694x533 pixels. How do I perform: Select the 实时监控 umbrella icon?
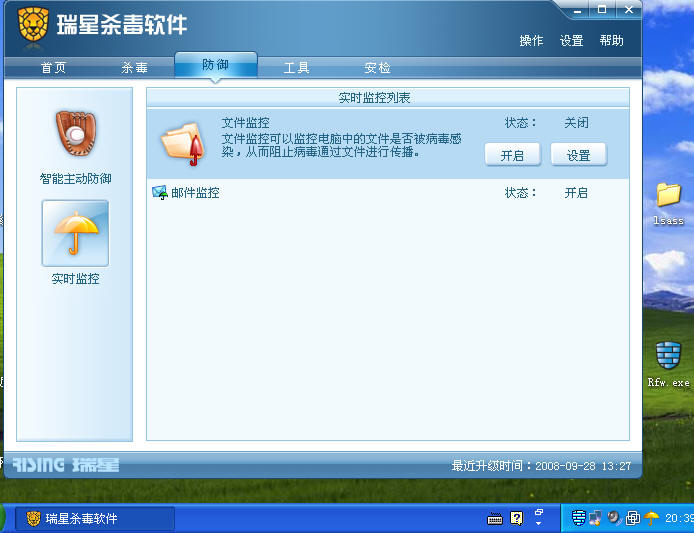pos(75,233)
